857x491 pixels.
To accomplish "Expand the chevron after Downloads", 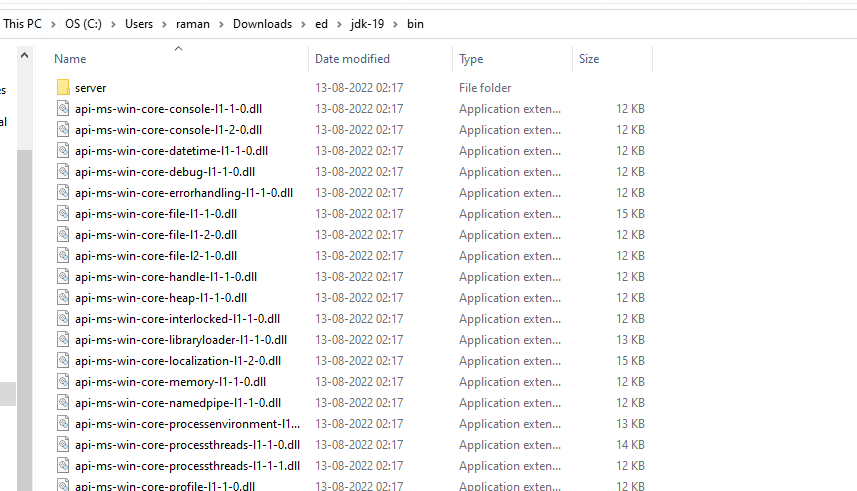I will [303, 25].
